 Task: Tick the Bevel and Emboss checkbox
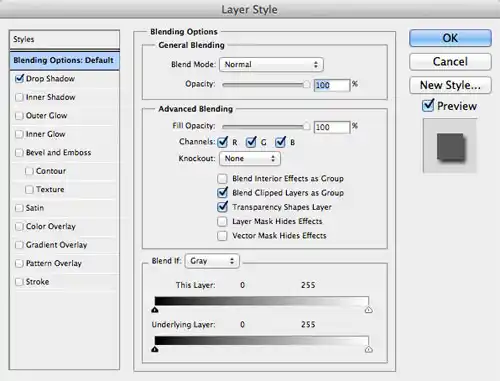click(19, 153)
